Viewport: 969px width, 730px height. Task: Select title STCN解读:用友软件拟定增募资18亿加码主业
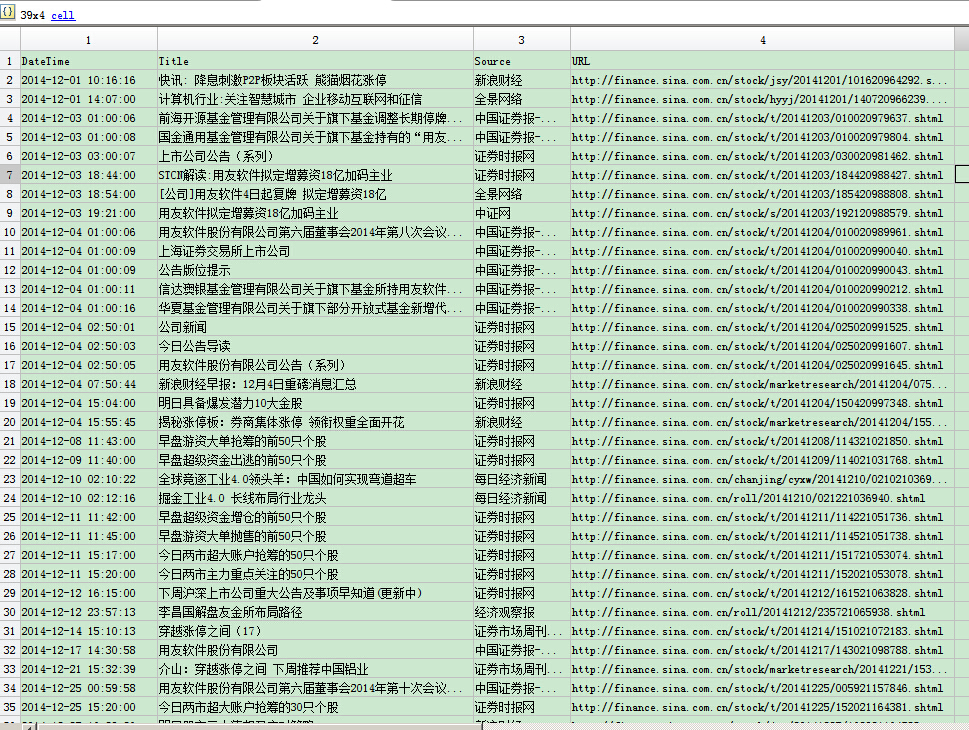pyautogui.click(x=315, y=175)
